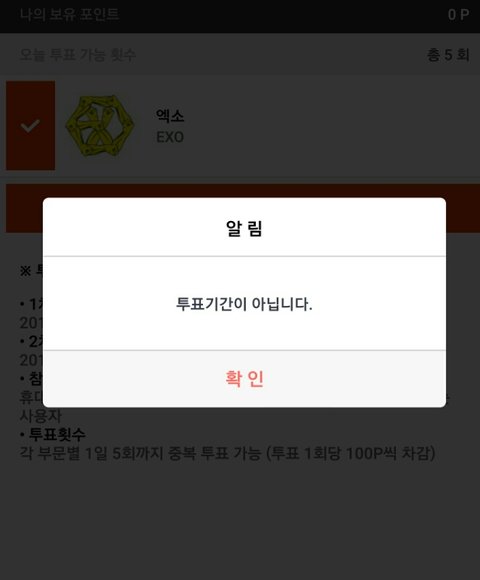Select the 엑소 artist name
480x580 pixels.
pyautogui.click(x=170, y=116)
